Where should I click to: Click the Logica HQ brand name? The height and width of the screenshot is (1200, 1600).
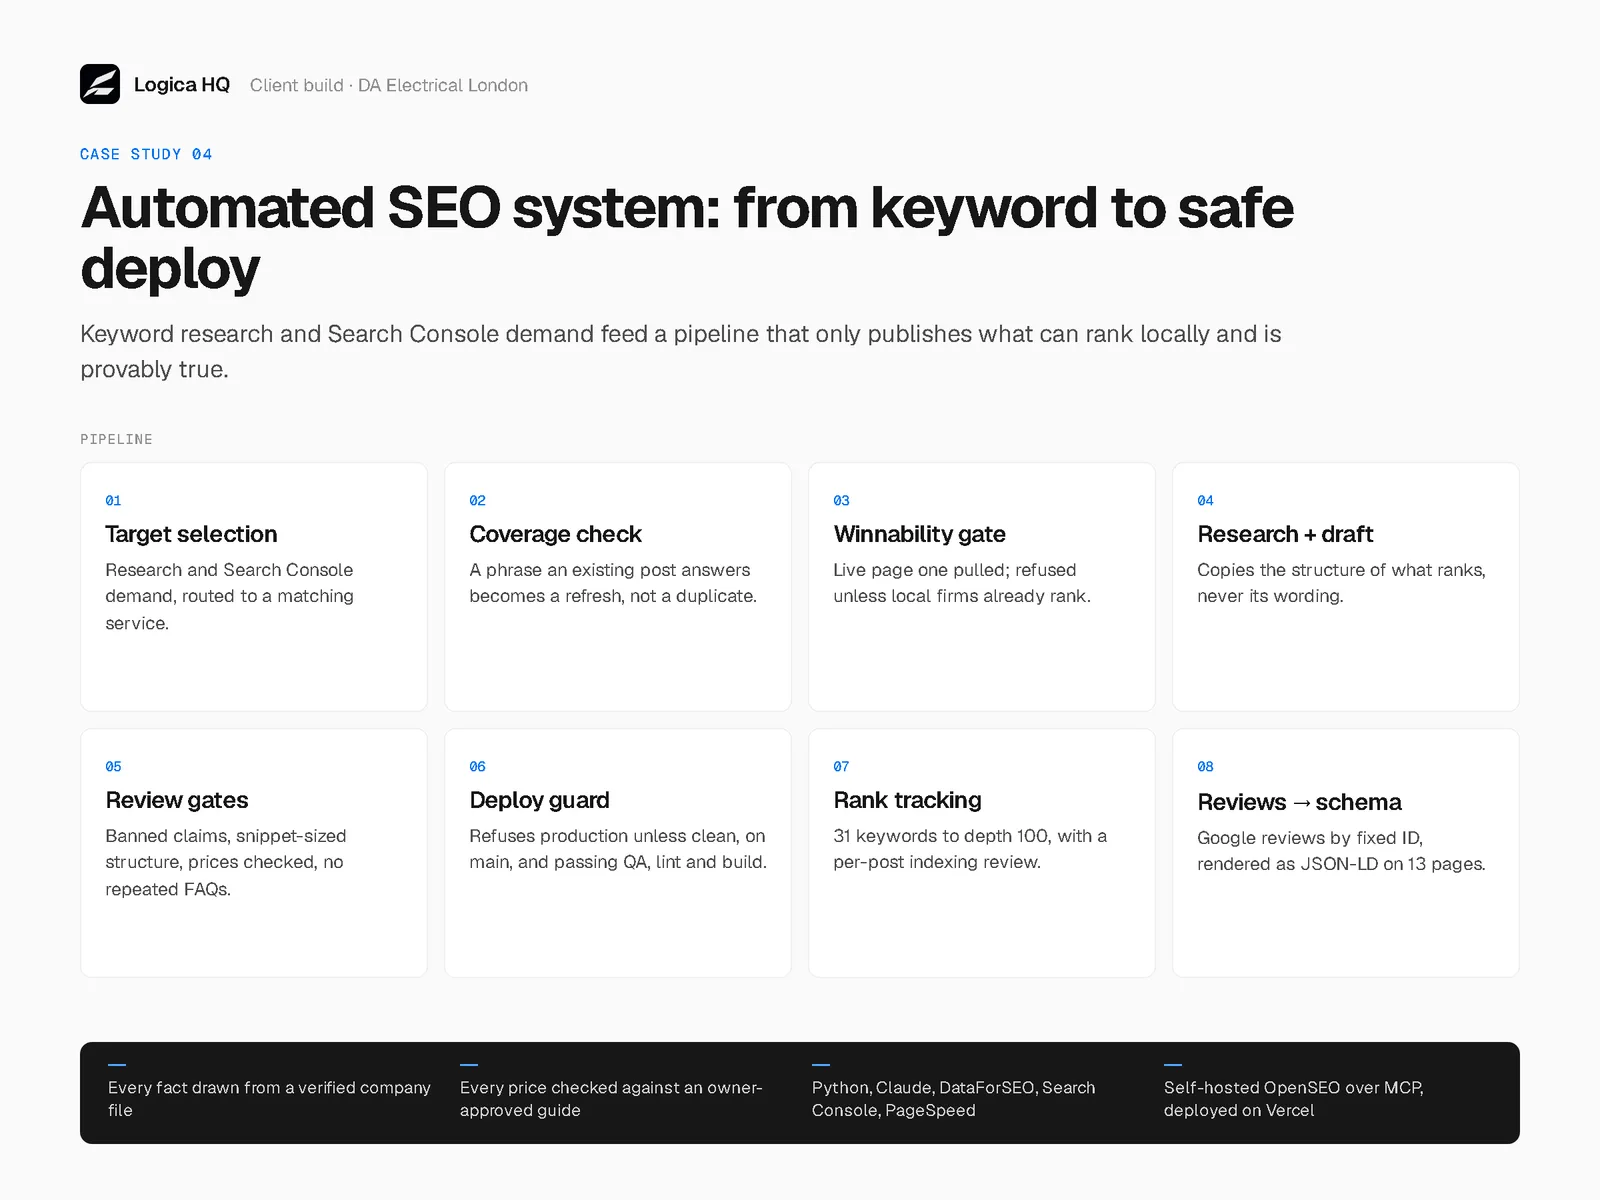coord(182,85)
